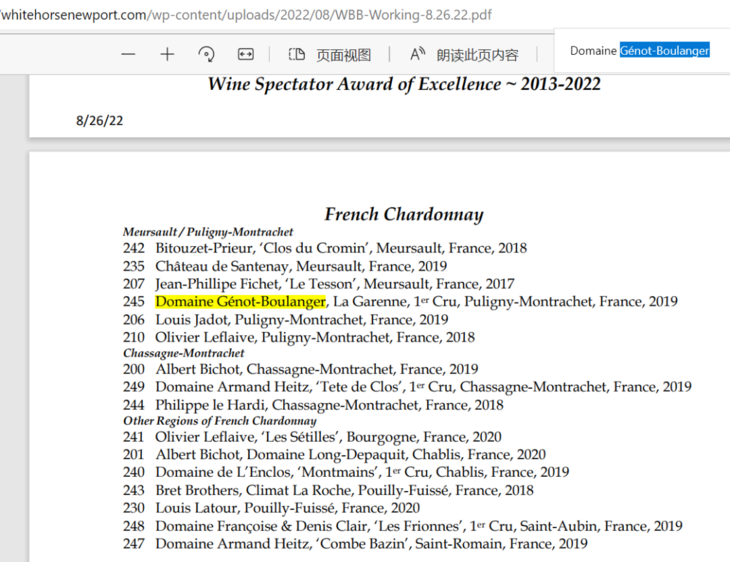Viewport: 730px width, 562px height.
Task: Click the find box containing Domaine Génot-Boulanger
Action: [x=640, y=50]
